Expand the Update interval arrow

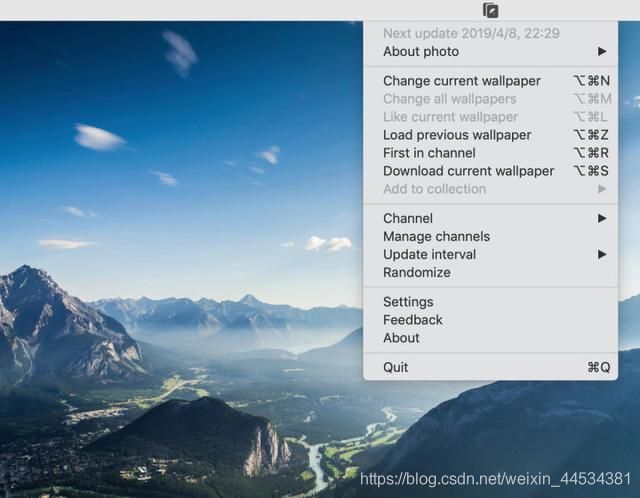(x=602, y=254)
